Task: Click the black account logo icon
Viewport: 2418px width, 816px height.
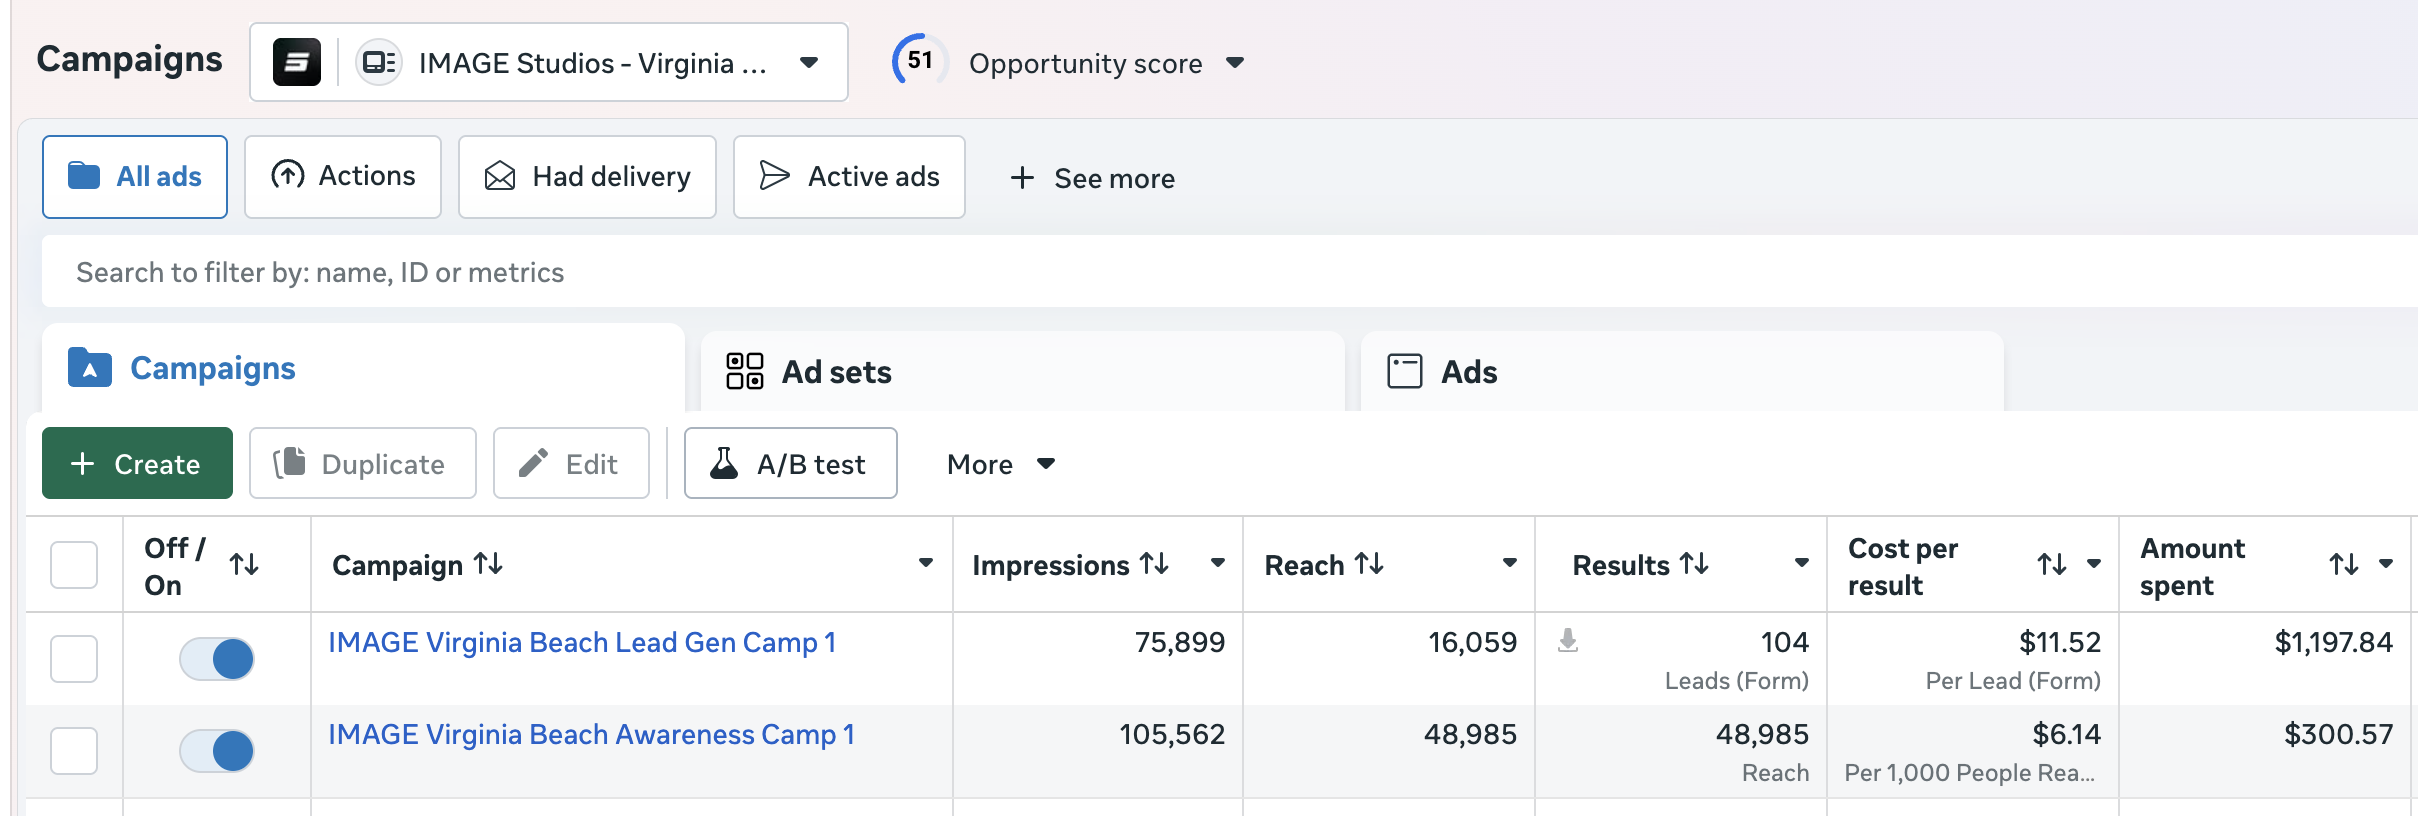Action: coord(297,62)
